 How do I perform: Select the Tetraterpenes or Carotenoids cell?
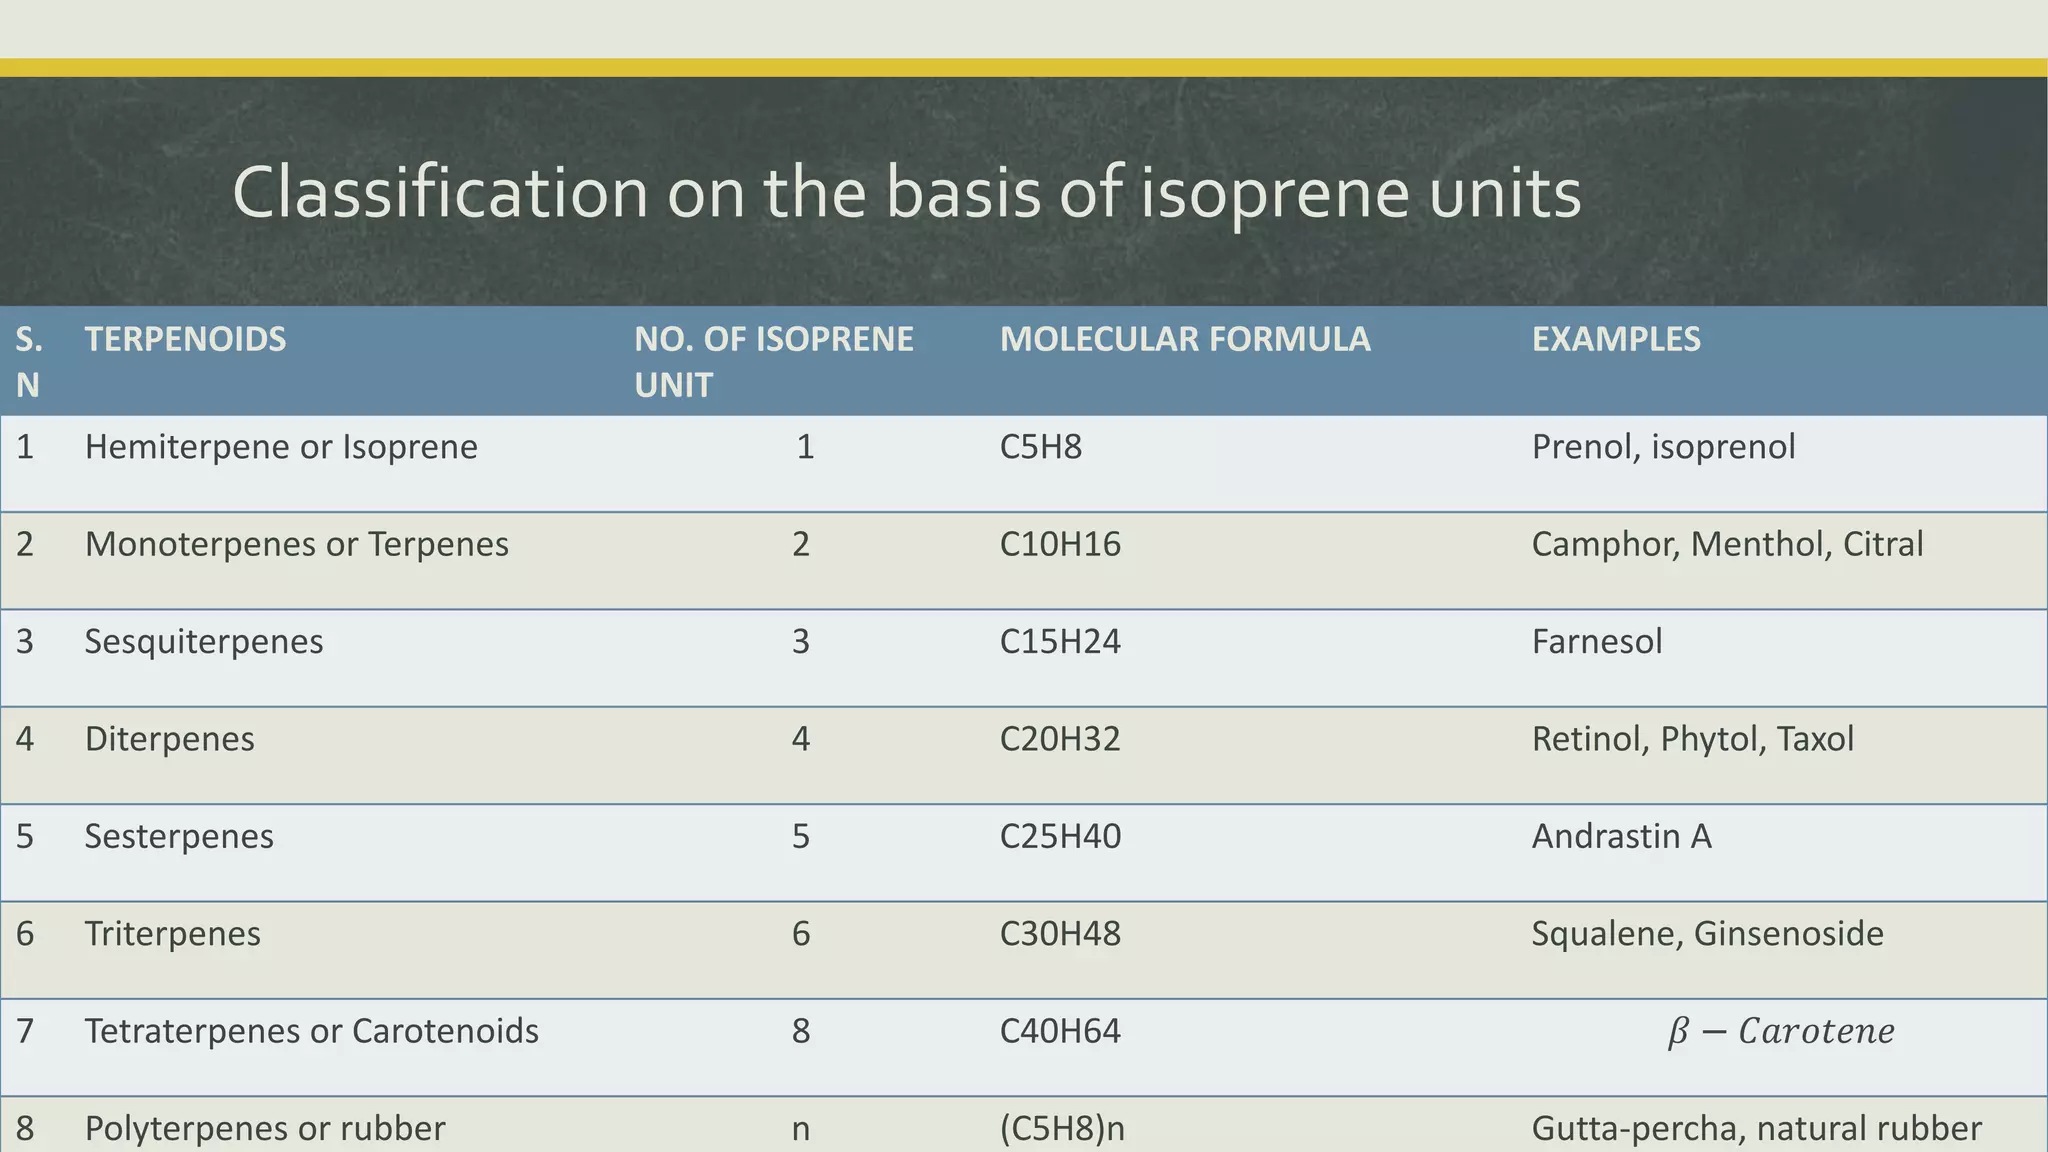pyautogui.click(x=311, y=1031)
